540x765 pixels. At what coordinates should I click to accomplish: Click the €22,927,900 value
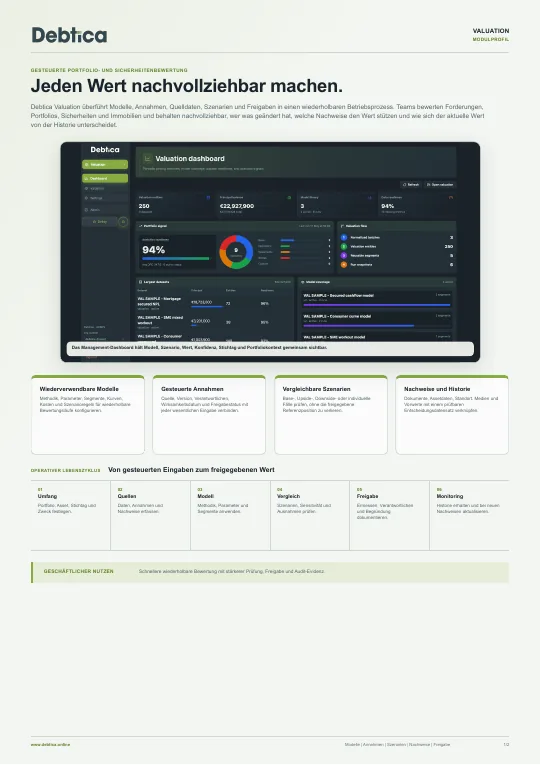point(237,206)
